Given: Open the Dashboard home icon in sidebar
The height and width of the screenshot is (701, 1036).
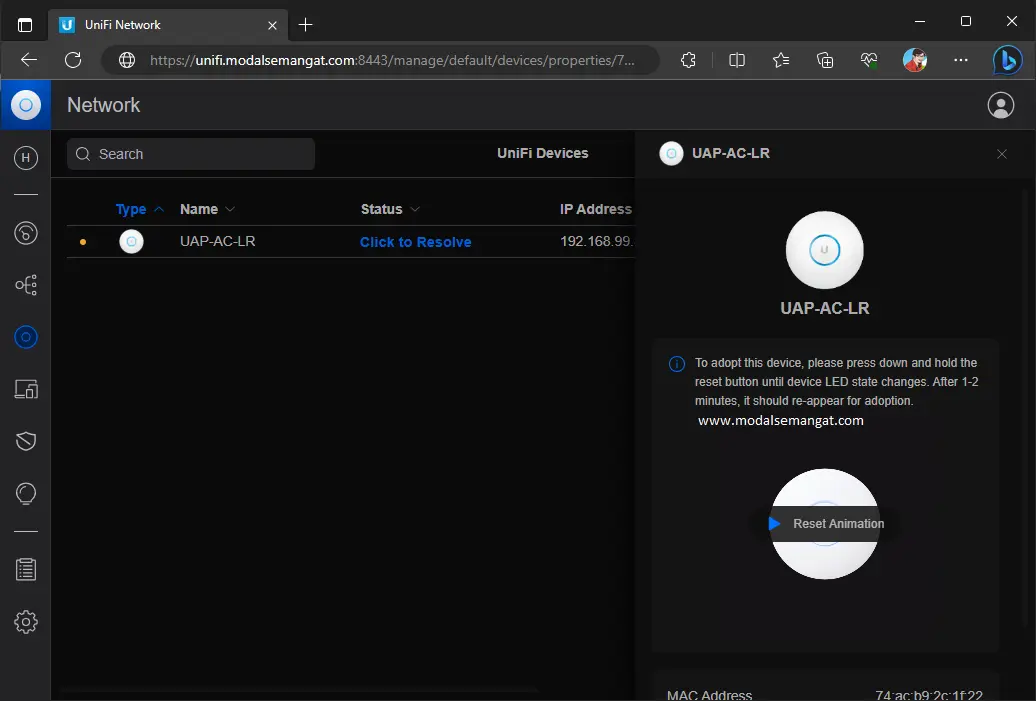Looking at the screenshot, I should (26, 158).
